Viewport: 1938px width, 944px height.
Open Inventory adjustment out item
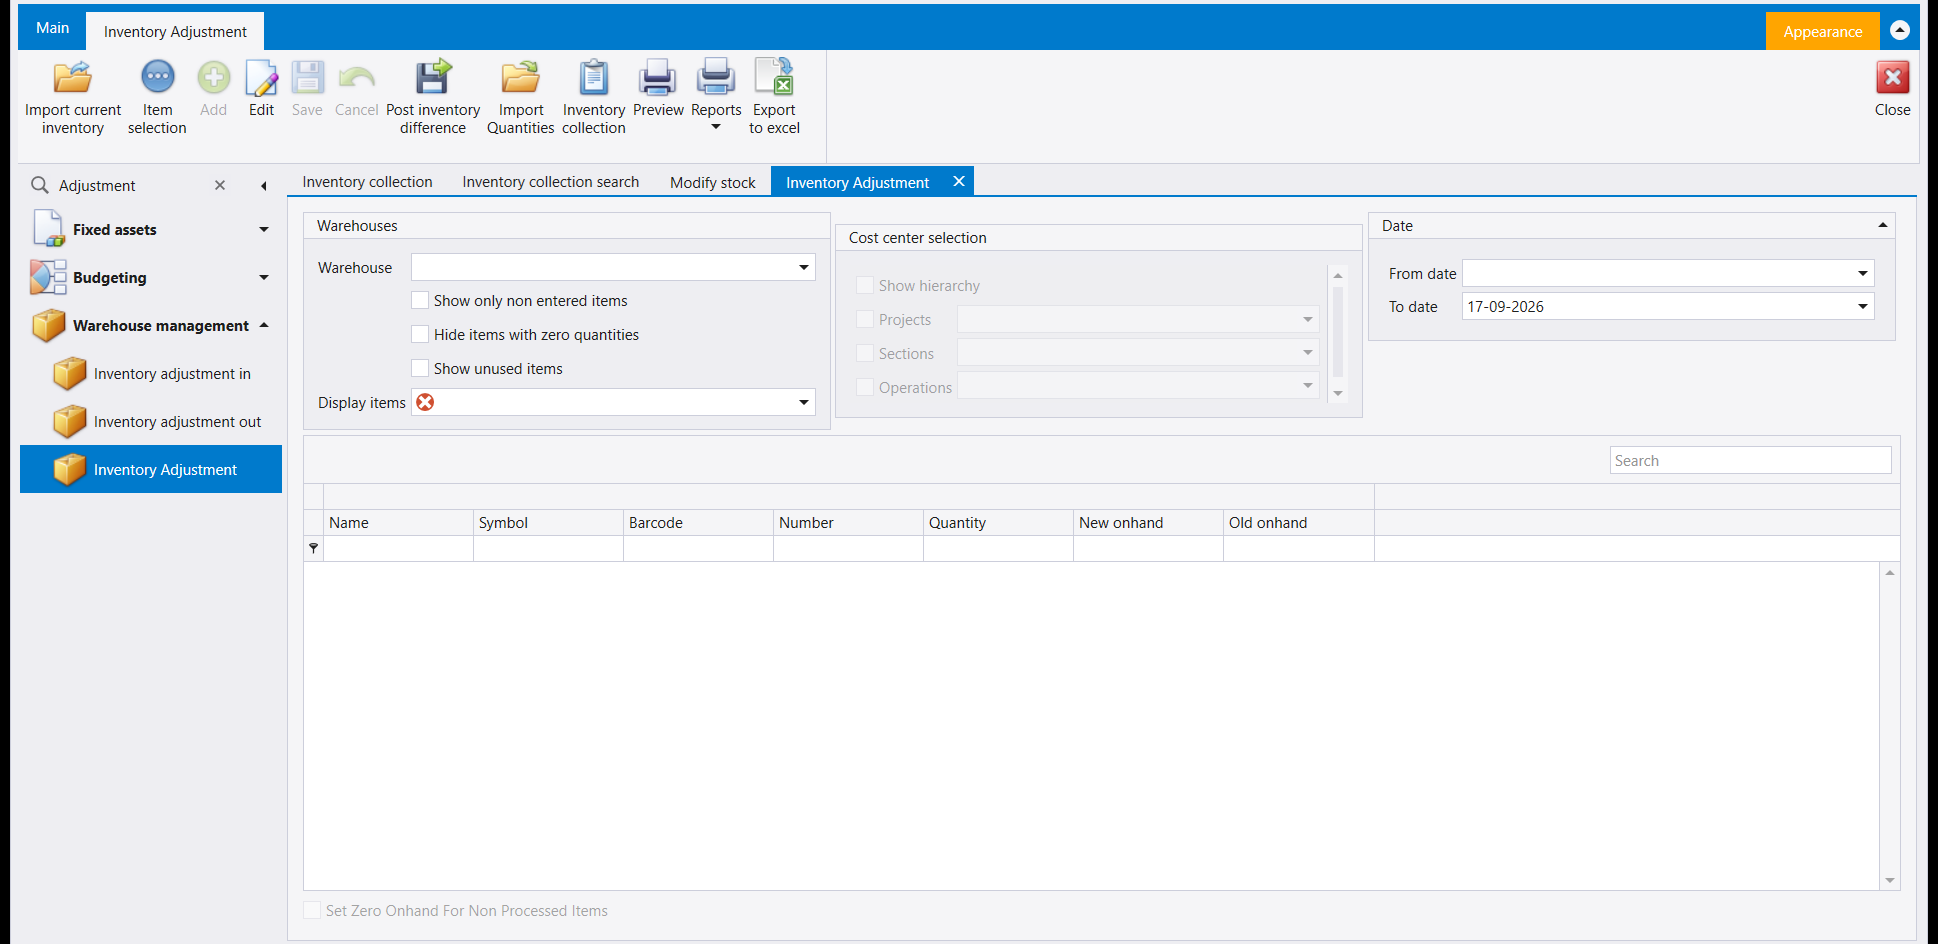click(x=151, y=421)
